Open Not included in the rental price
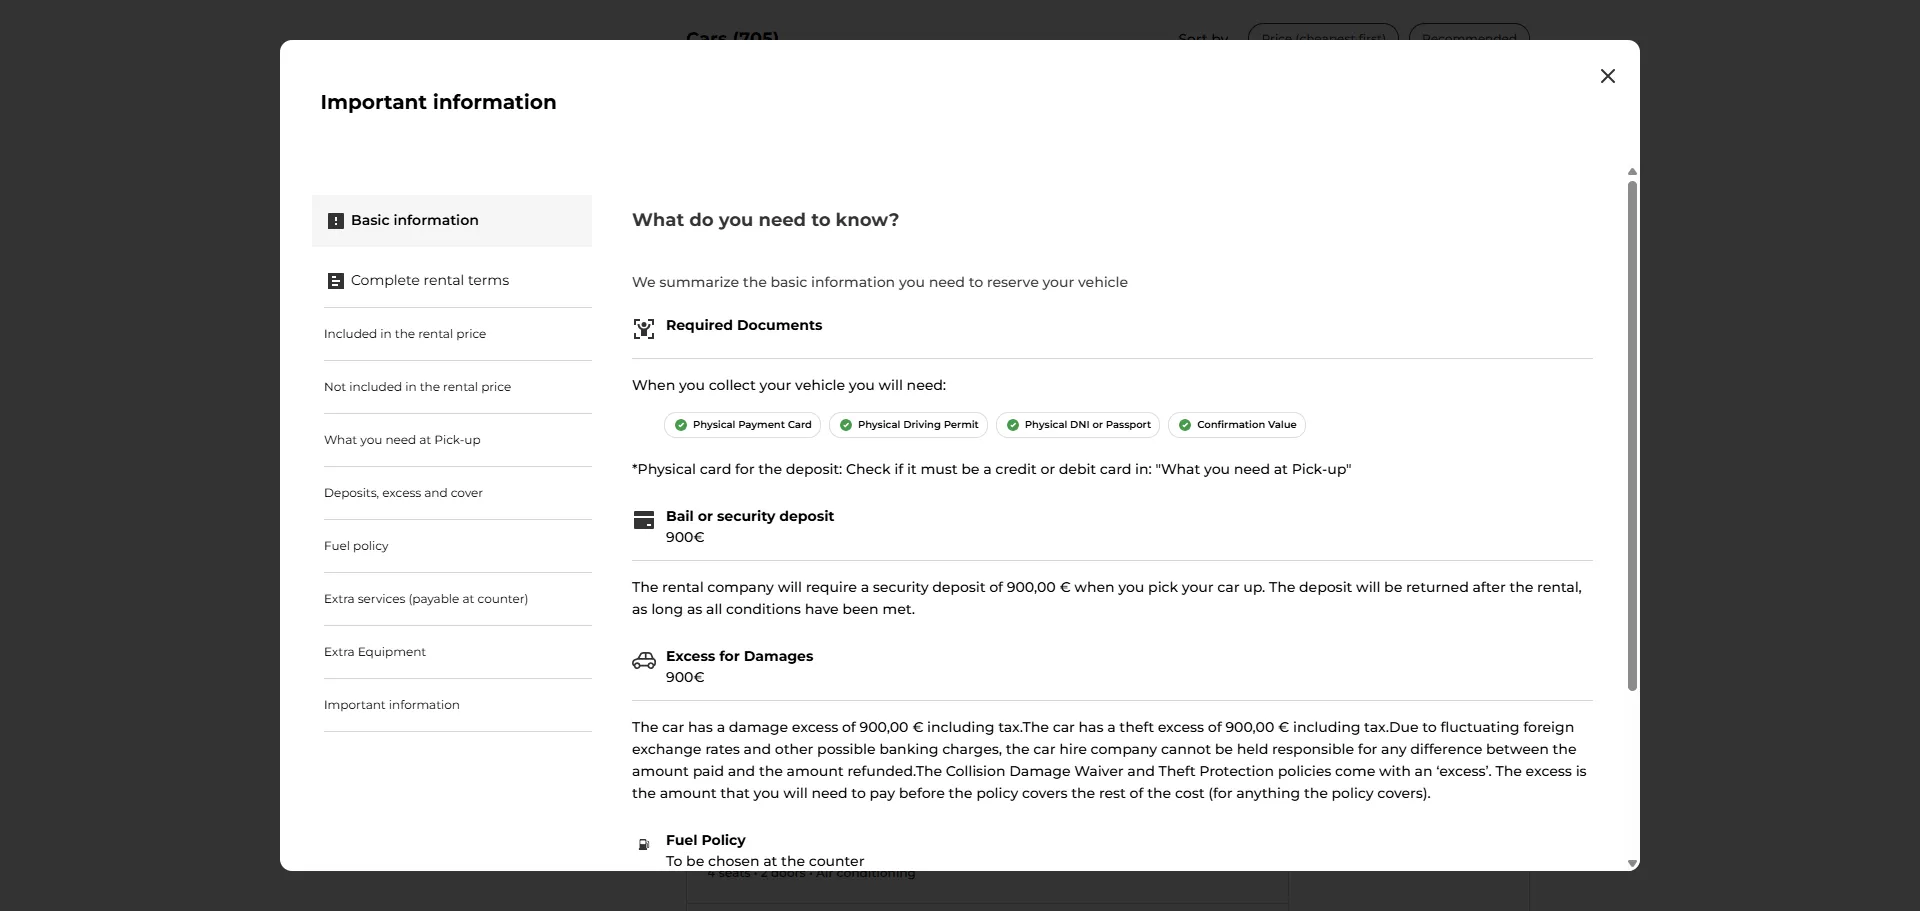 coord(417,387)
